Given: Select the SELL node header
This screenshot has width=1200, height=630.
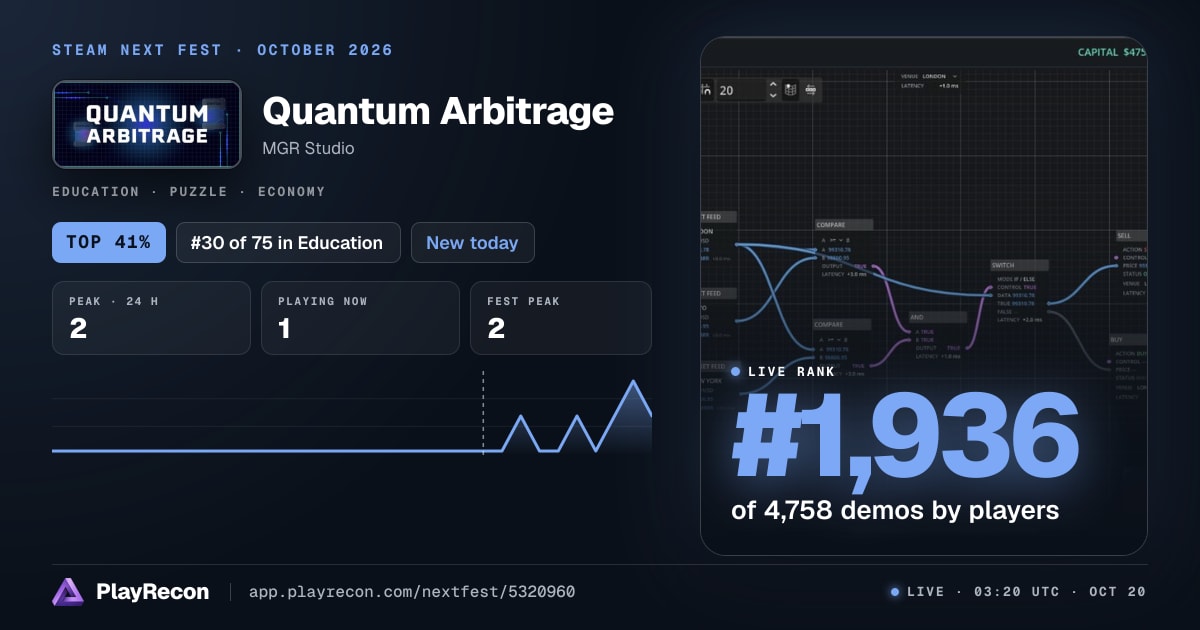Looking at the screenshot, I should click(1131, 236).
